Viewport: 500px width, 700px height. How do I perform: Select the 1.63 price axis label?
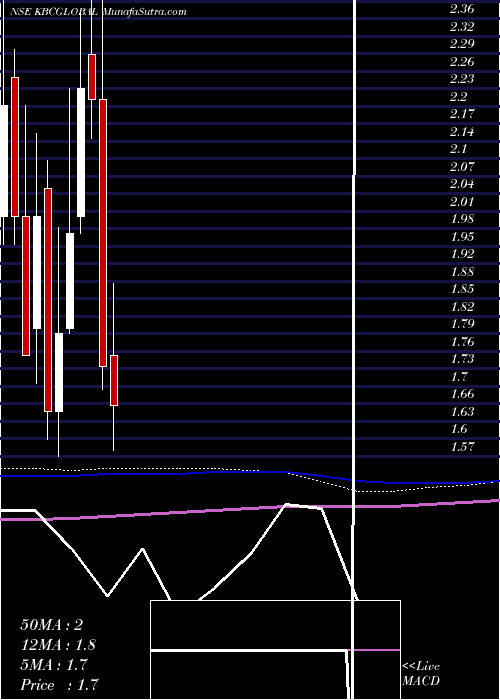pos(462,412)
